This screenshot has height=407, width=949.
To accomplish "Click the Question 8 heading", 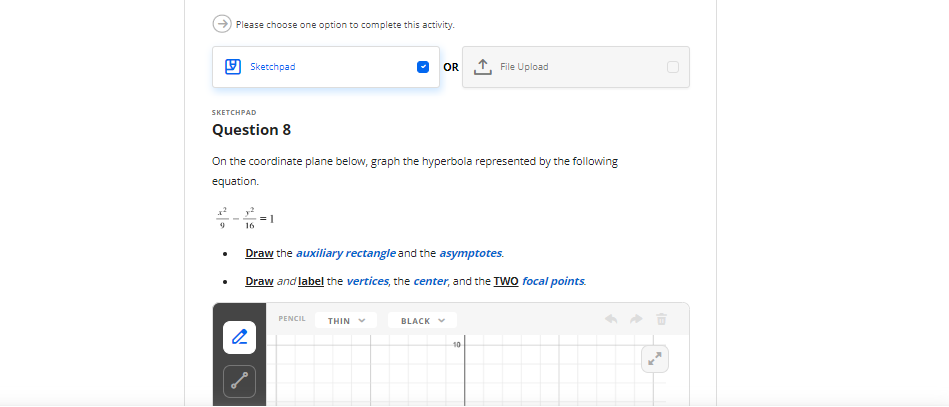I will 251,130.
